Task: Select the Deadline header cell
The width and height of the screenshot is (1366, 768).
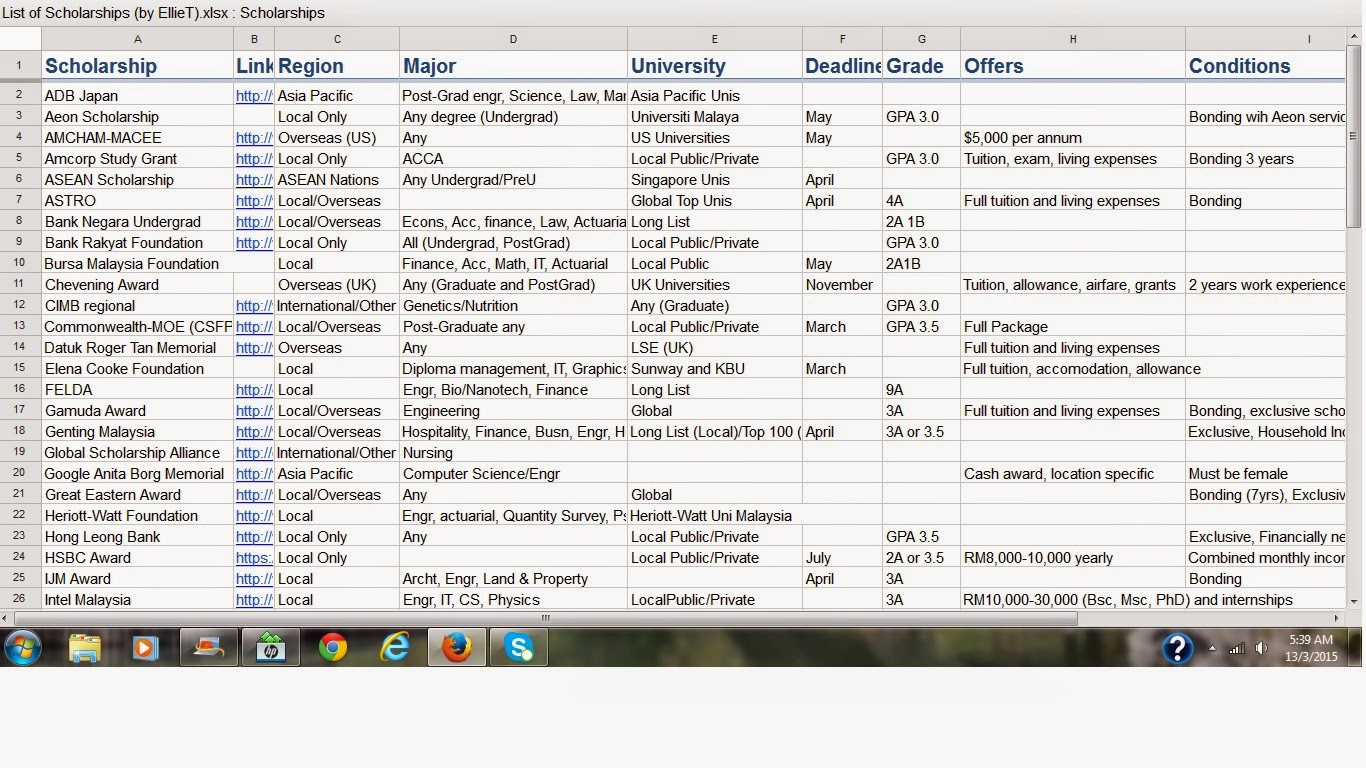Action: pyautogui.click(x=842, y=66)
